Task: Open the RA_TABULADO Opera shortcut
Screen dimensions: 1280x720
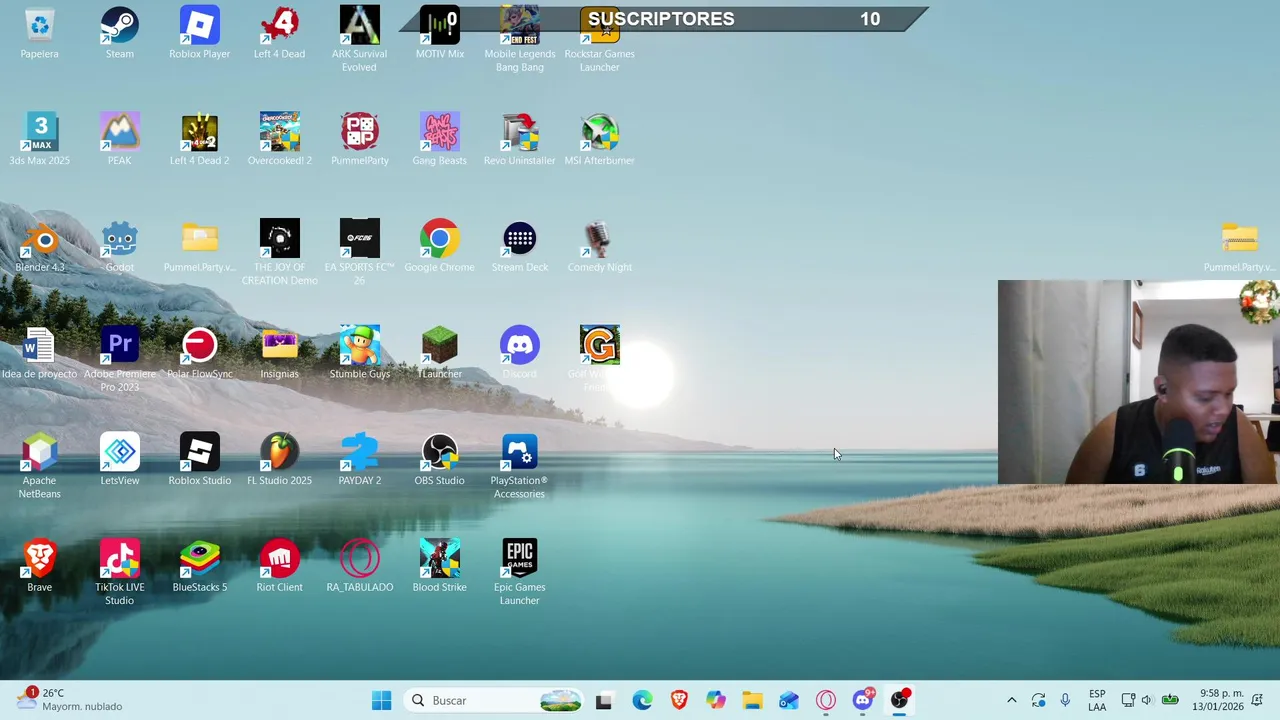Action: point(359,566)
